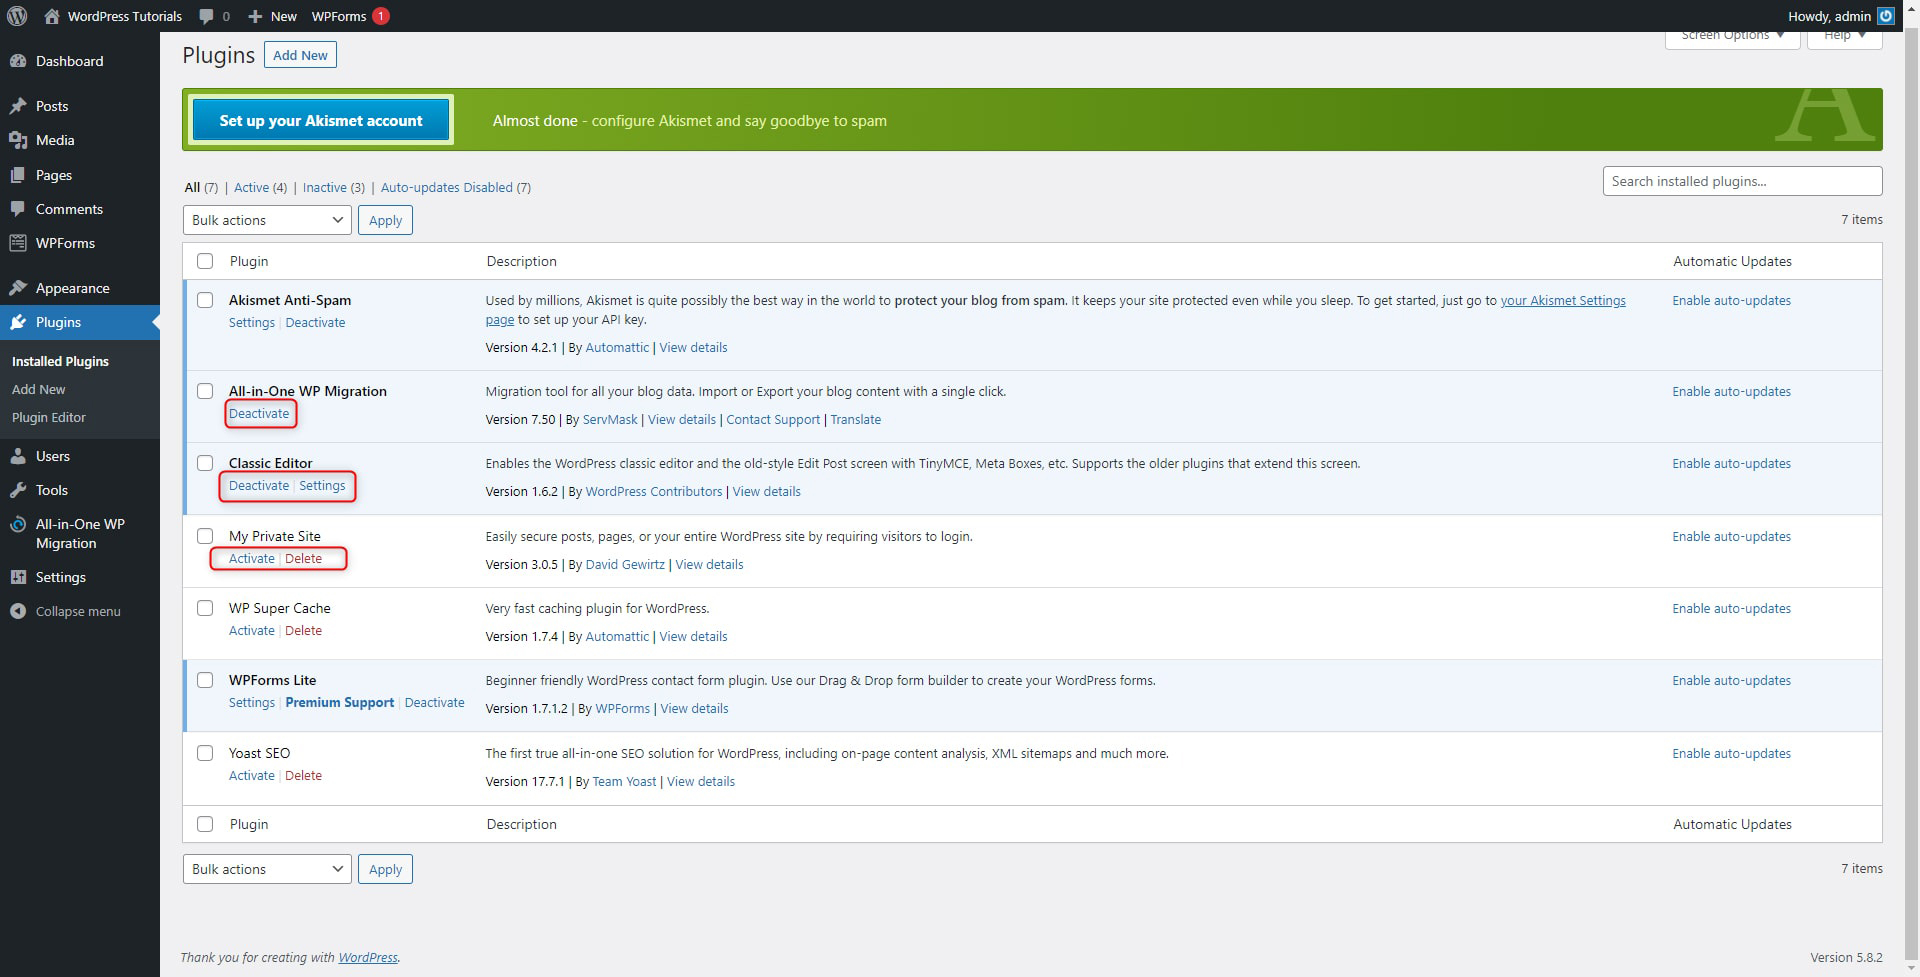Click the bottom Apply button
This screenshot has height=977, width=1920.
coord(385,869)
